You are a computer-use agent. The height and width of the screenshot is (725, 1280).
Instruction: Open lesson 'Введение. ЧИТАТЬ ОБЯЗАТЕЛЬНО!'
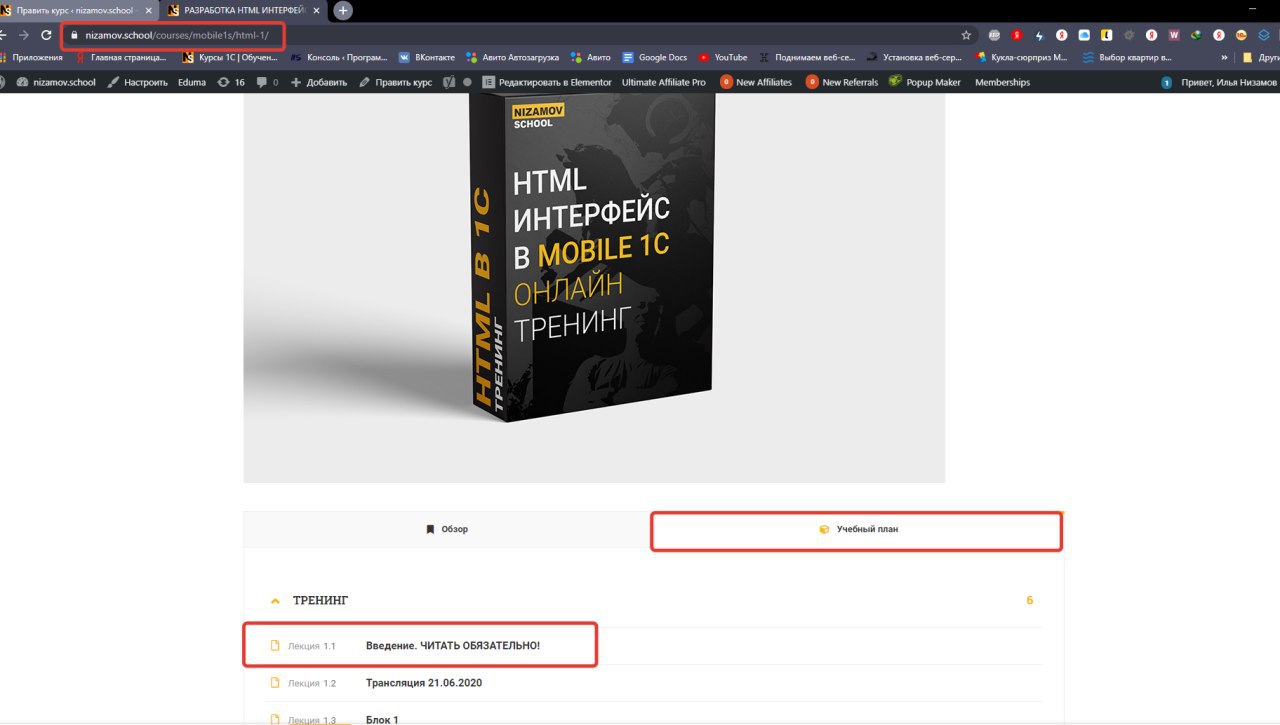(x=452, y=646)
